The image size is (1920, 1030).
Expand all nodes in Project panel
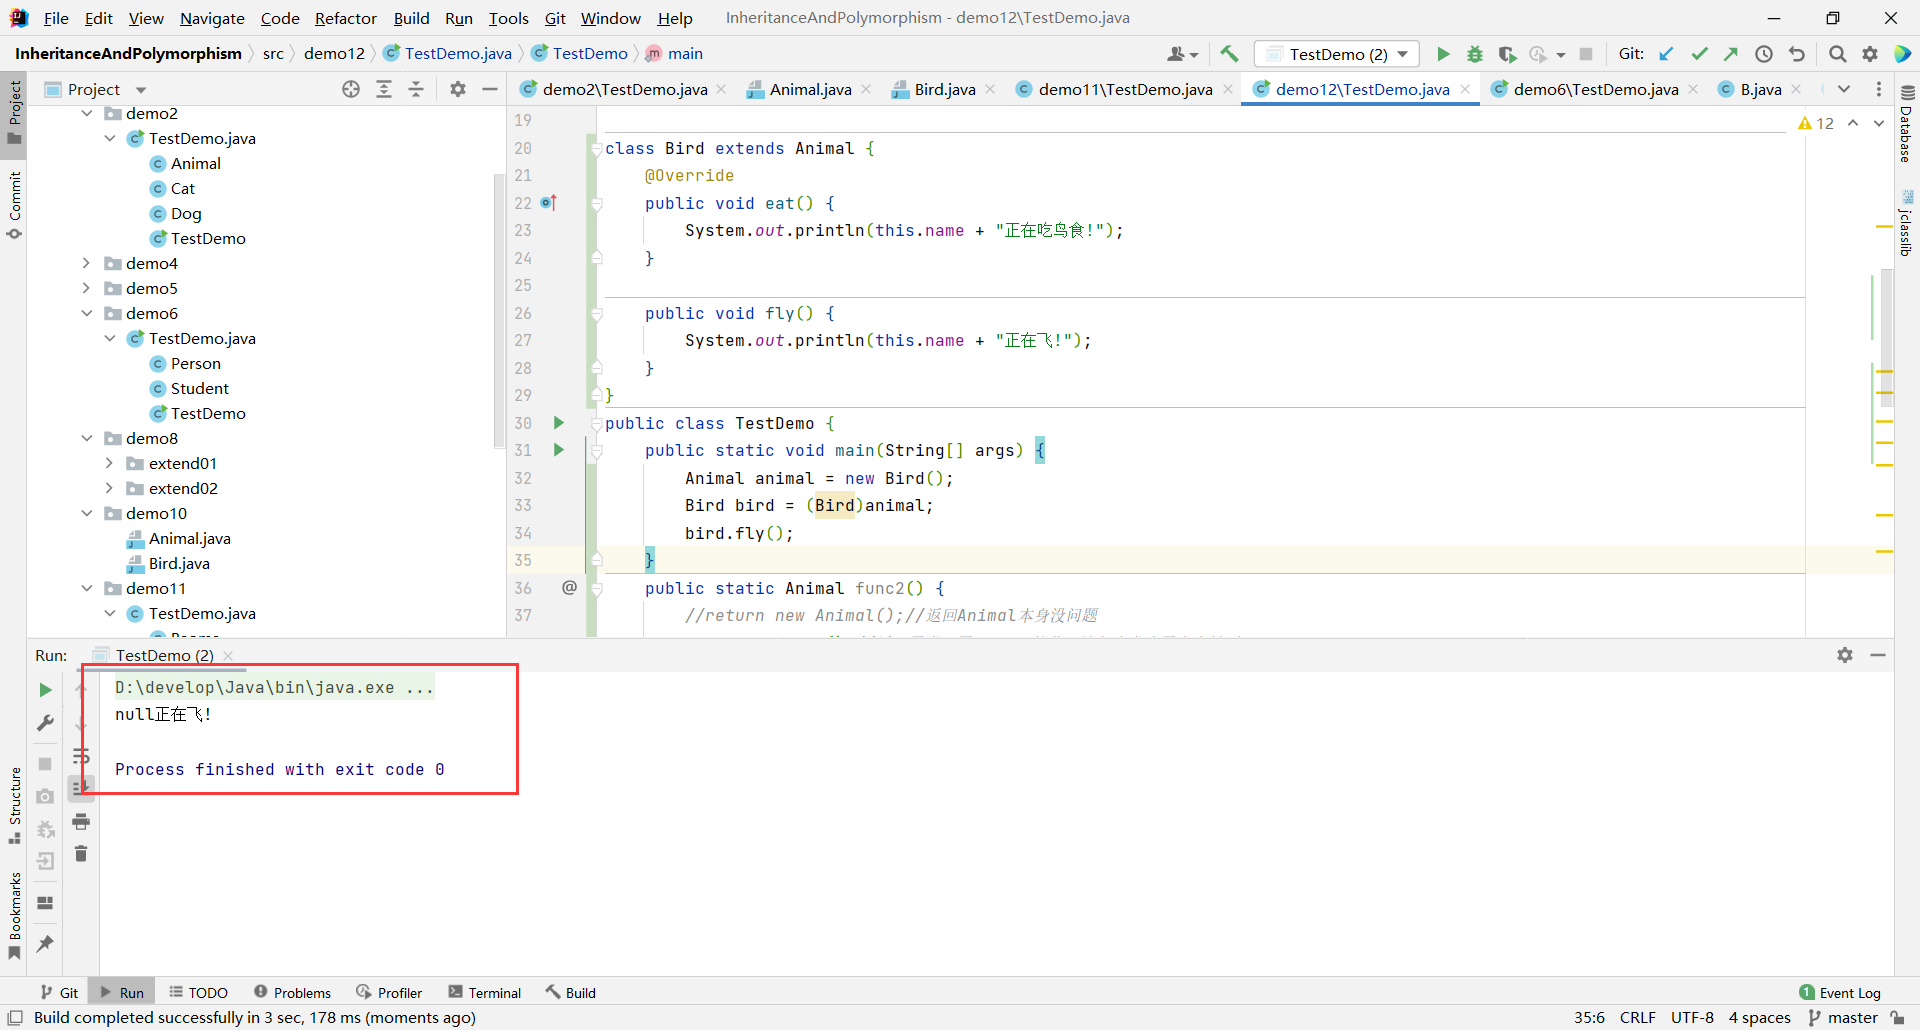pyautogui.click(x=384, y=89)
